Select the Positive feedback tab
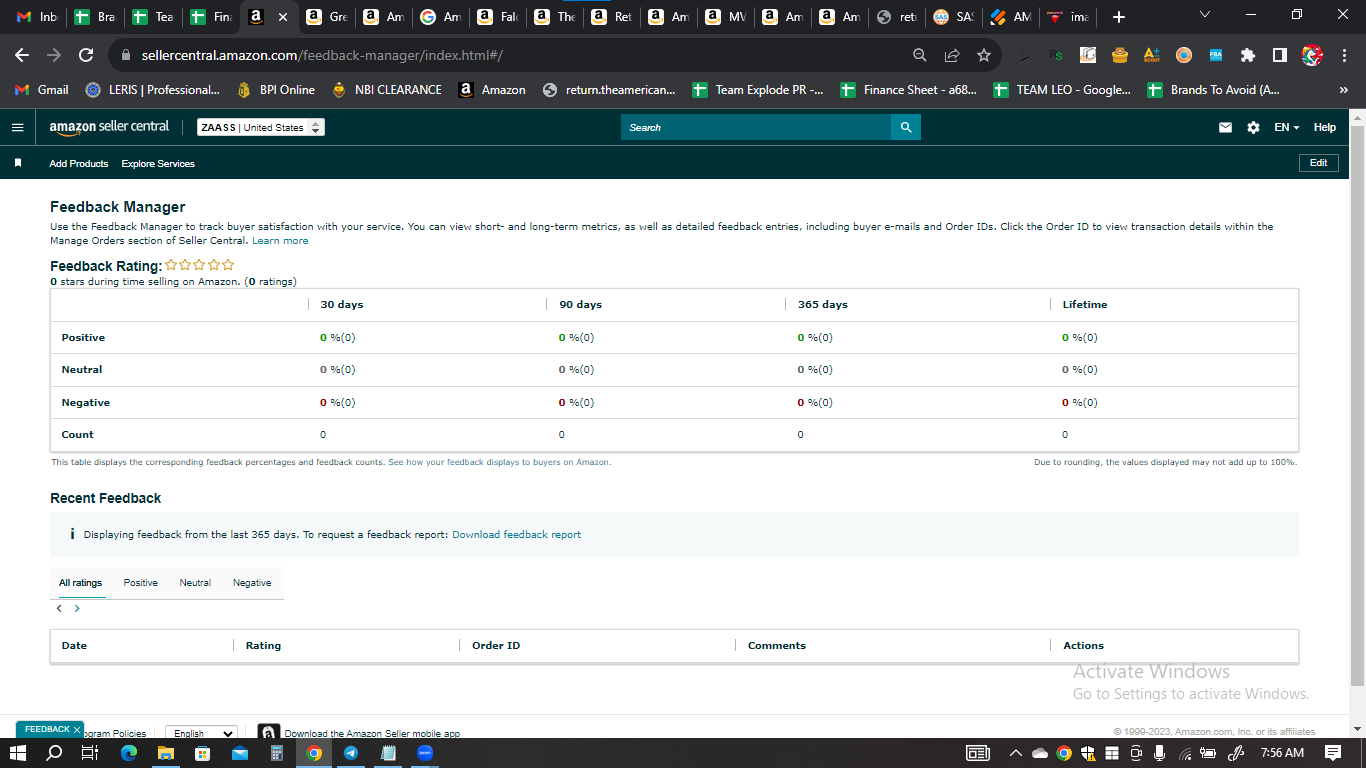Screen dimensions: 1366x768 [x=141, y=583]
